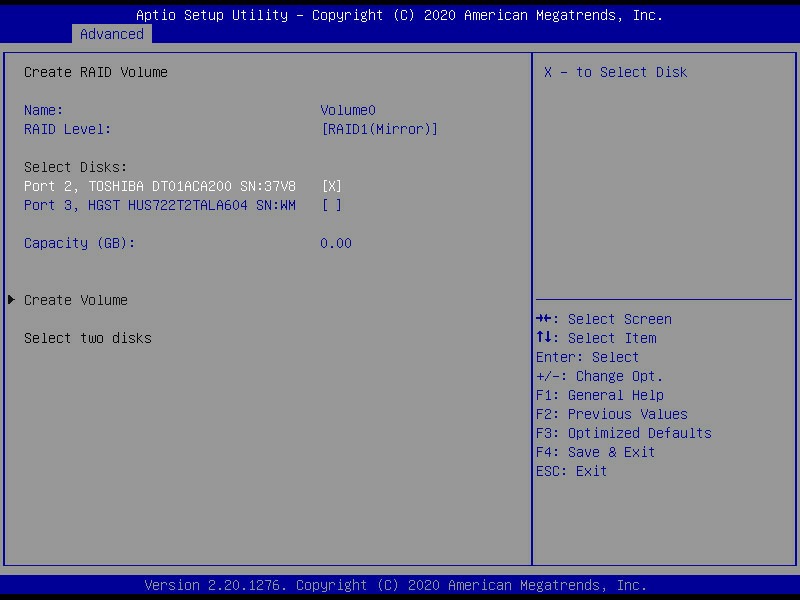The image size is (800, 600).
Task: Toggle the Port 2 TOSHIBA disk checkbox
Action: coord(332,186)
